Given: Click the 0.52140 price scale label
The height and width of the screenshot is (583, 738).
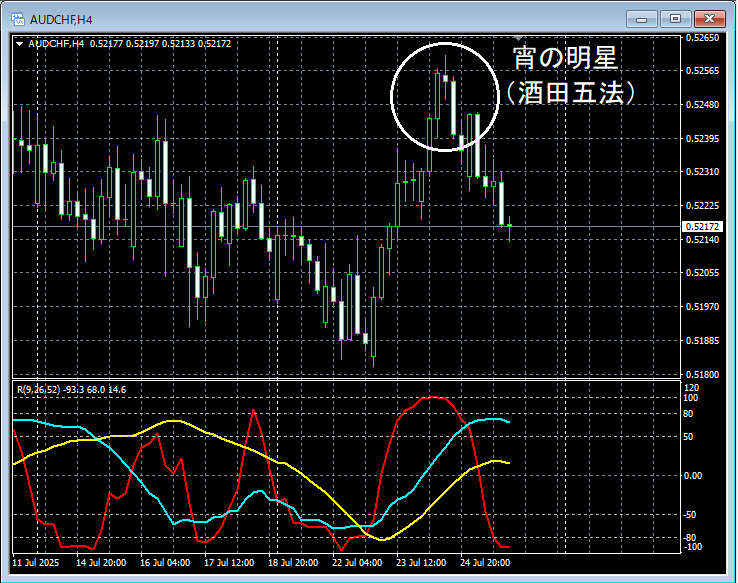Looking at the screenshot, I should (703, 240).
